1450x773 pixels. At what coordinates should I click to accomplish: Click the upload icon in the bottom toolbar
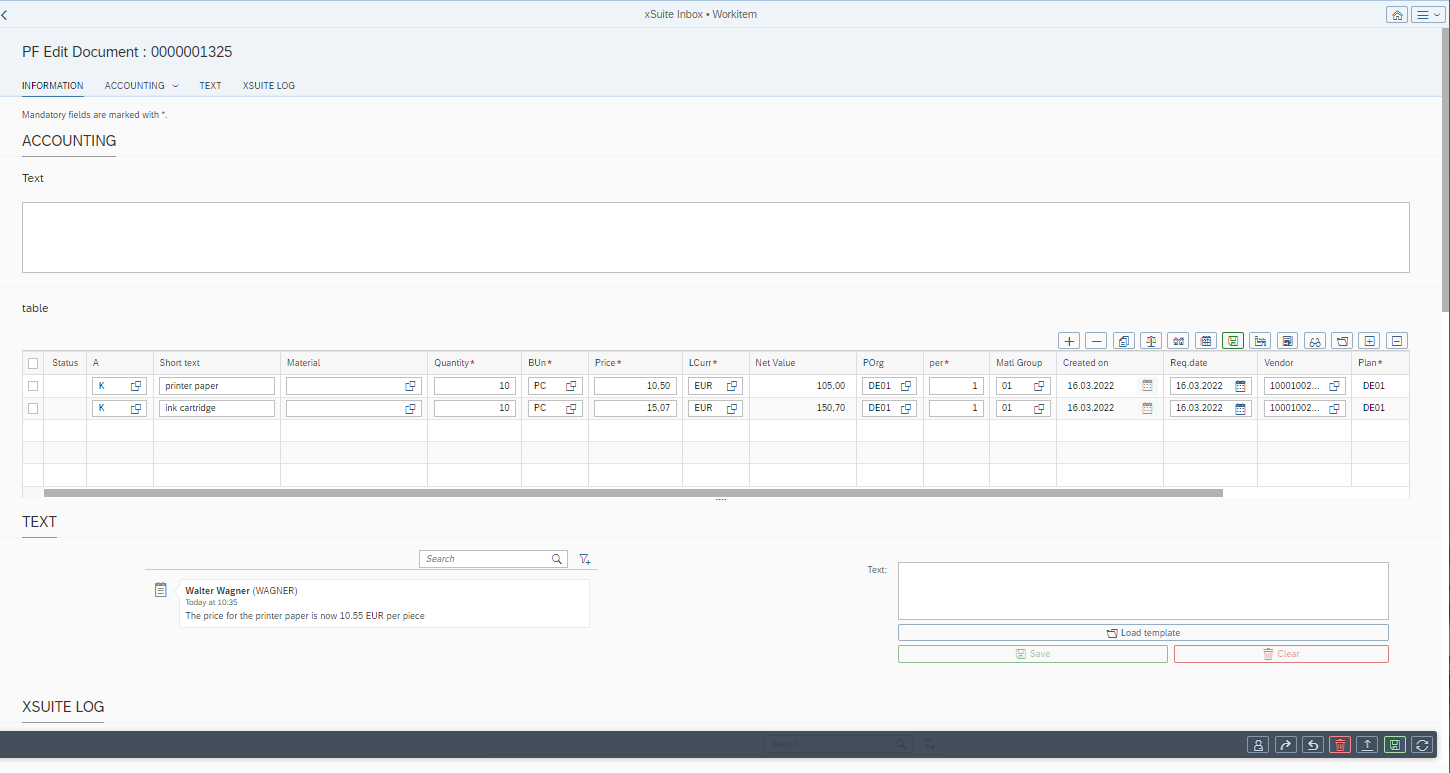point(1367,744)
